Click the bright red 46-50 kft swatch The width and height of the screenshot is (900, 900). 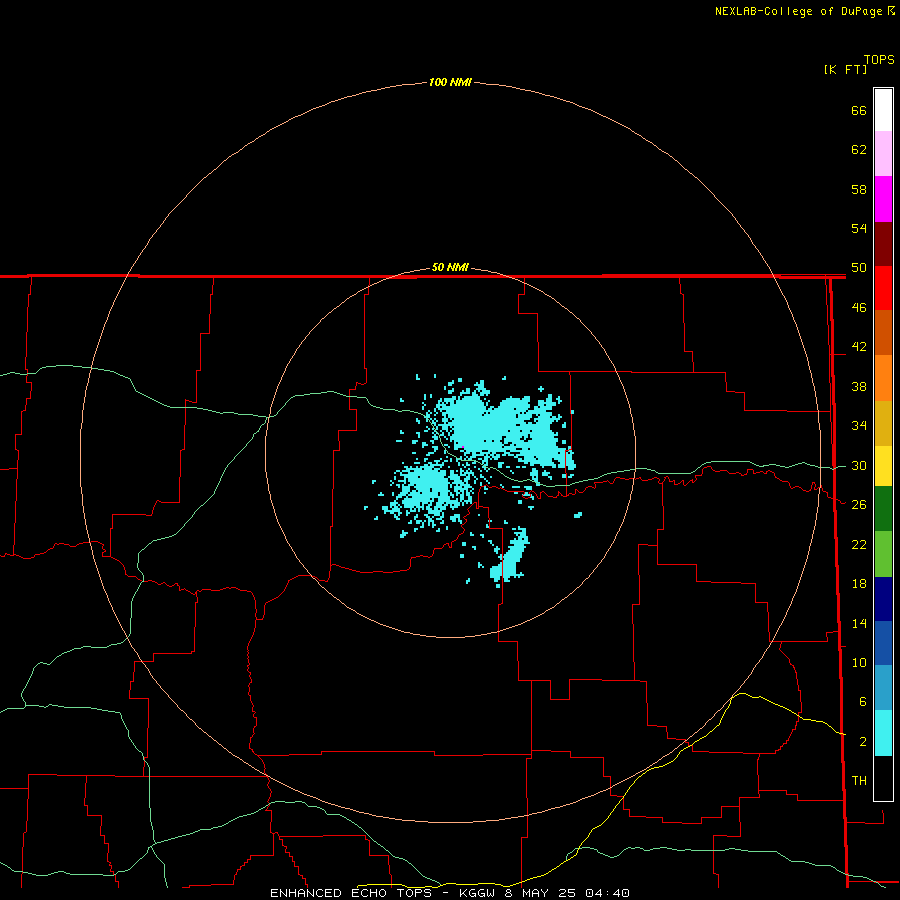(x=883, y=288)
